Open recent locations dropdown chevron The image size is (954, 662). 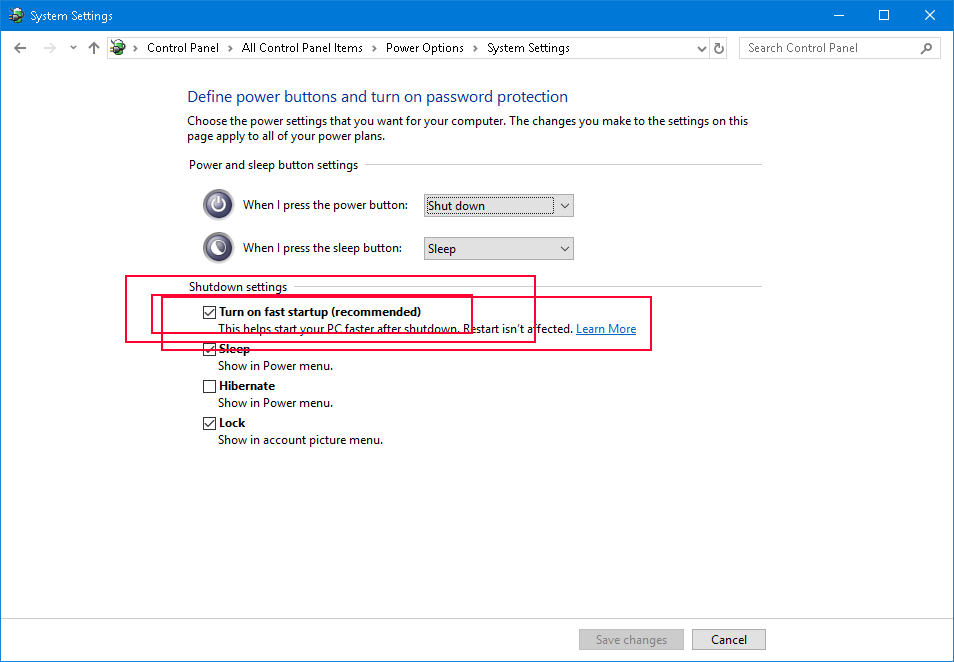pos(73,48)
